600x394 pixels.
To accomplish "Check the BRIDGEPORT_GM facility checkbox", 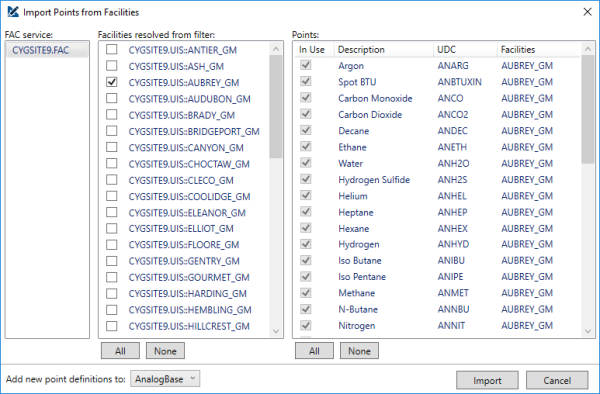I will [112, 131].
